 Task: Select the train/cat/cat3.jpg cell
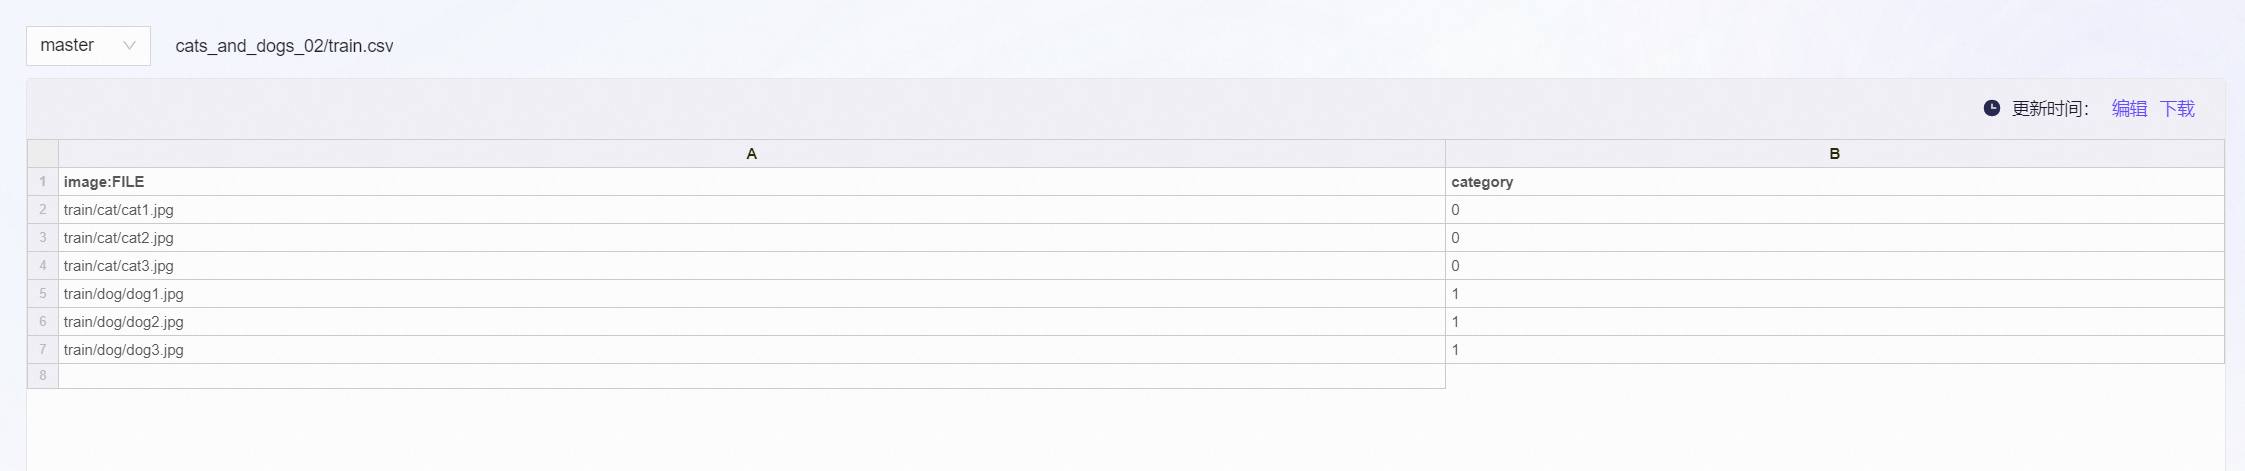tap(752, 265)
